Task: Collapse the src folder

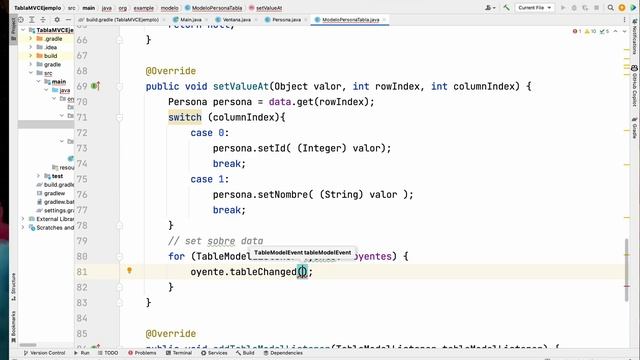Action: (x=31, y=73)
